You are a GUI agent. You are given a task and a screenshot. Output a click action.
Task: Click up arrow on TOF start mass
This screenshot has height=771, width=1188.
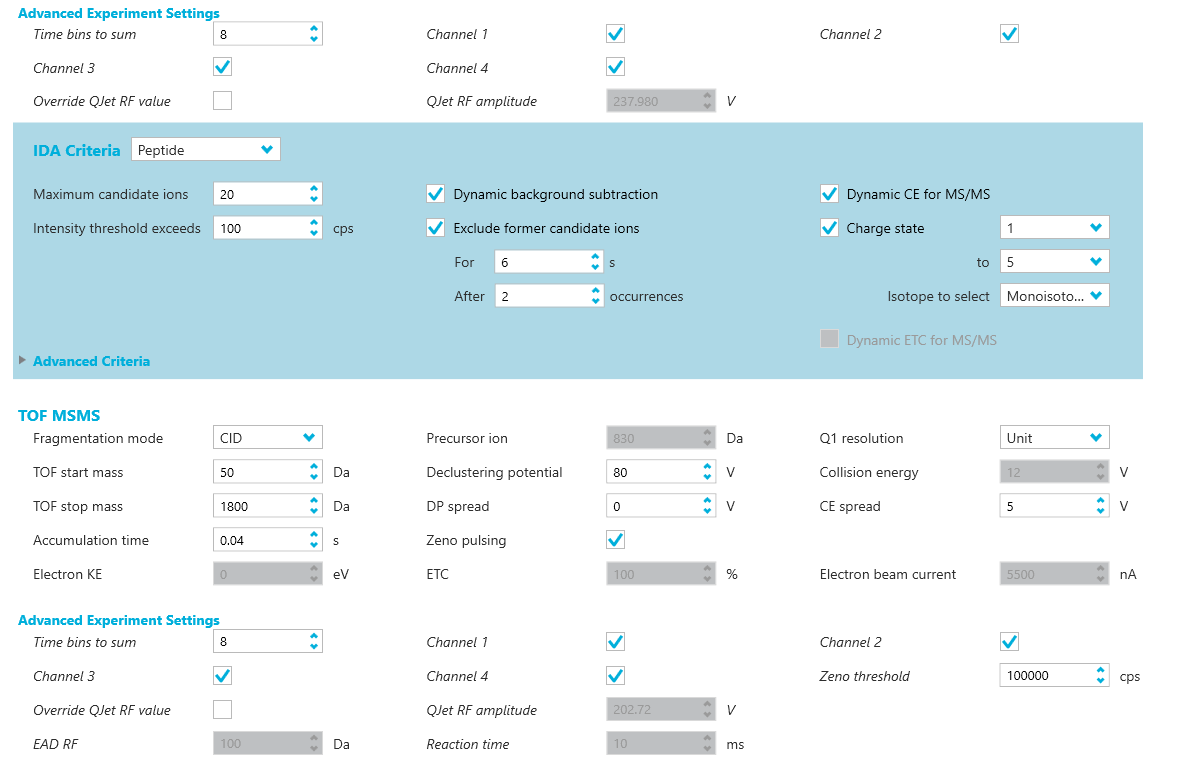314,467
